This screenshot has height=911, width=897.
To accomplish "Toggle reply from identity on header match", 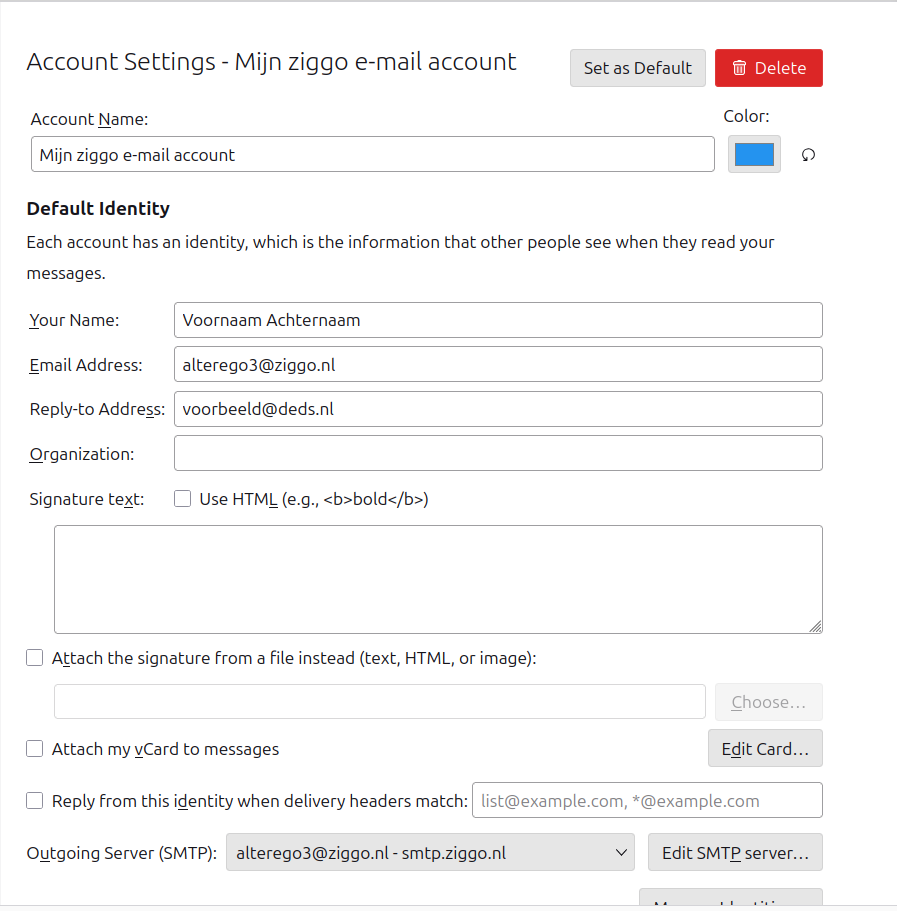I will (35, 801).
